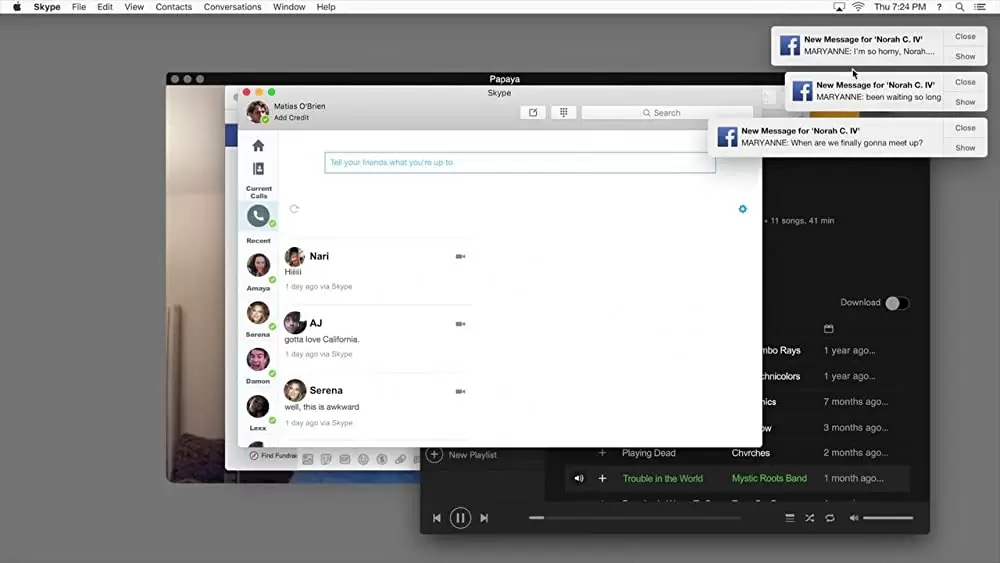Pause the currently playing Spotify track
The height and width of the screenshot is (563, 1000).
(x=460, y=518)
